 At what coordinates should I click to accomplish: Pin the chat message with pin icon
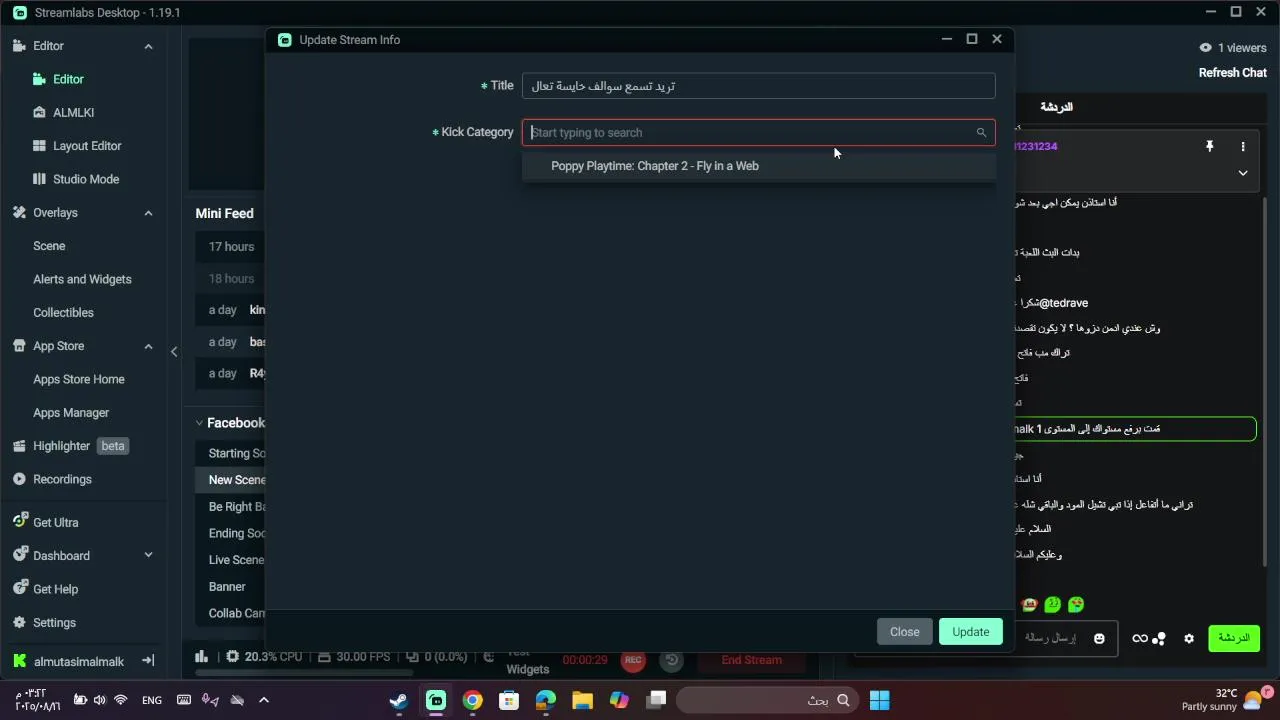(x=1209, y=146)
